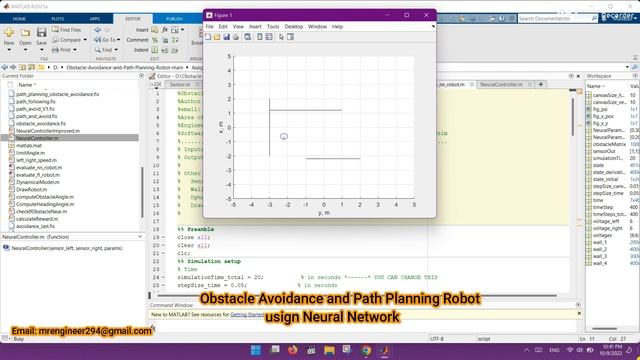Click the Insert section icon
This screenshot has width=640, height=360.
[x=154, y=30]
